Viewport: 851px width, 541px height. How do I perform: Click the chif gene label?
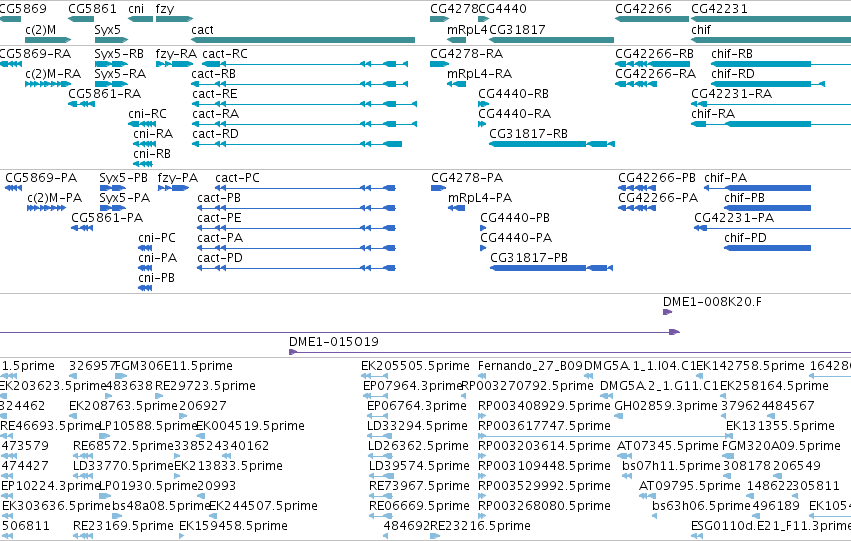coord(701,30)
